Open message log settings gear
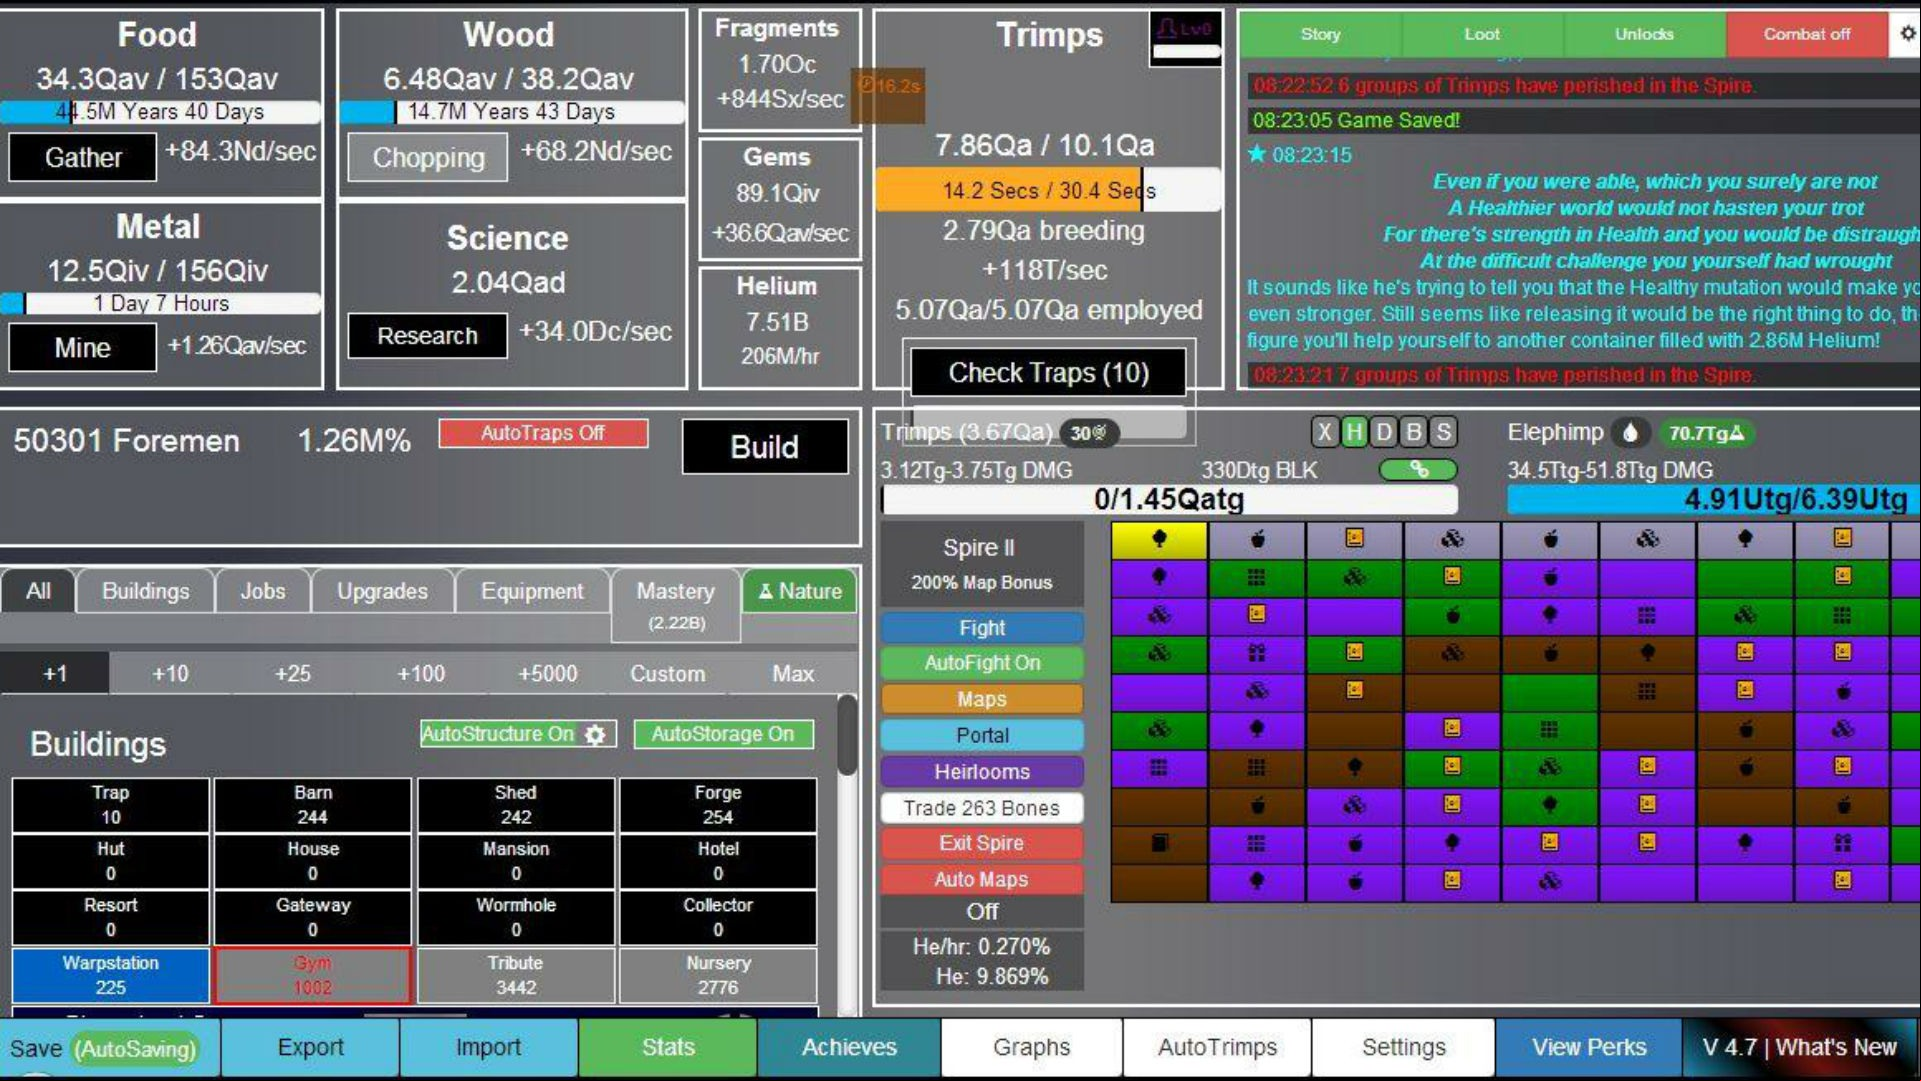This screenshot has height=1081, width=1921. [x=1906, y=33]
